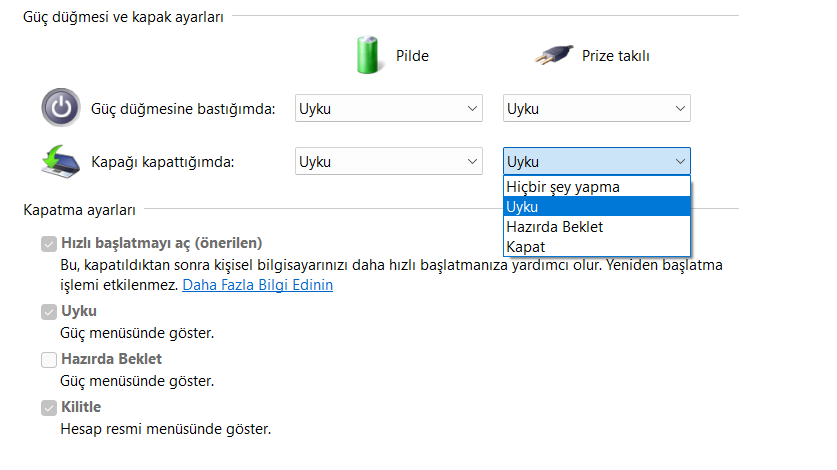Open the Daha Fazla Bilgi Edinin link
This screenshot has width=837, height=470.
pos(257,285)
